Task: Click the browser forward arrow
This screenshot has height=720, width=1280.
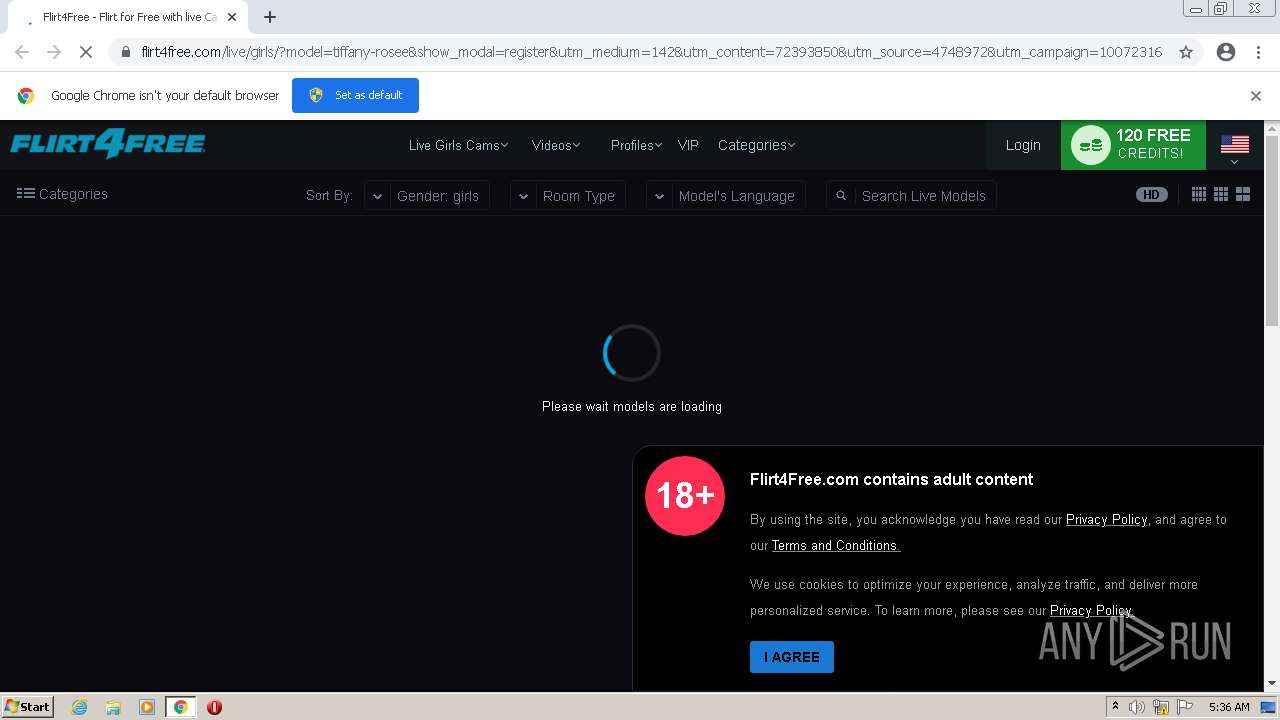Action: (54, 52)
